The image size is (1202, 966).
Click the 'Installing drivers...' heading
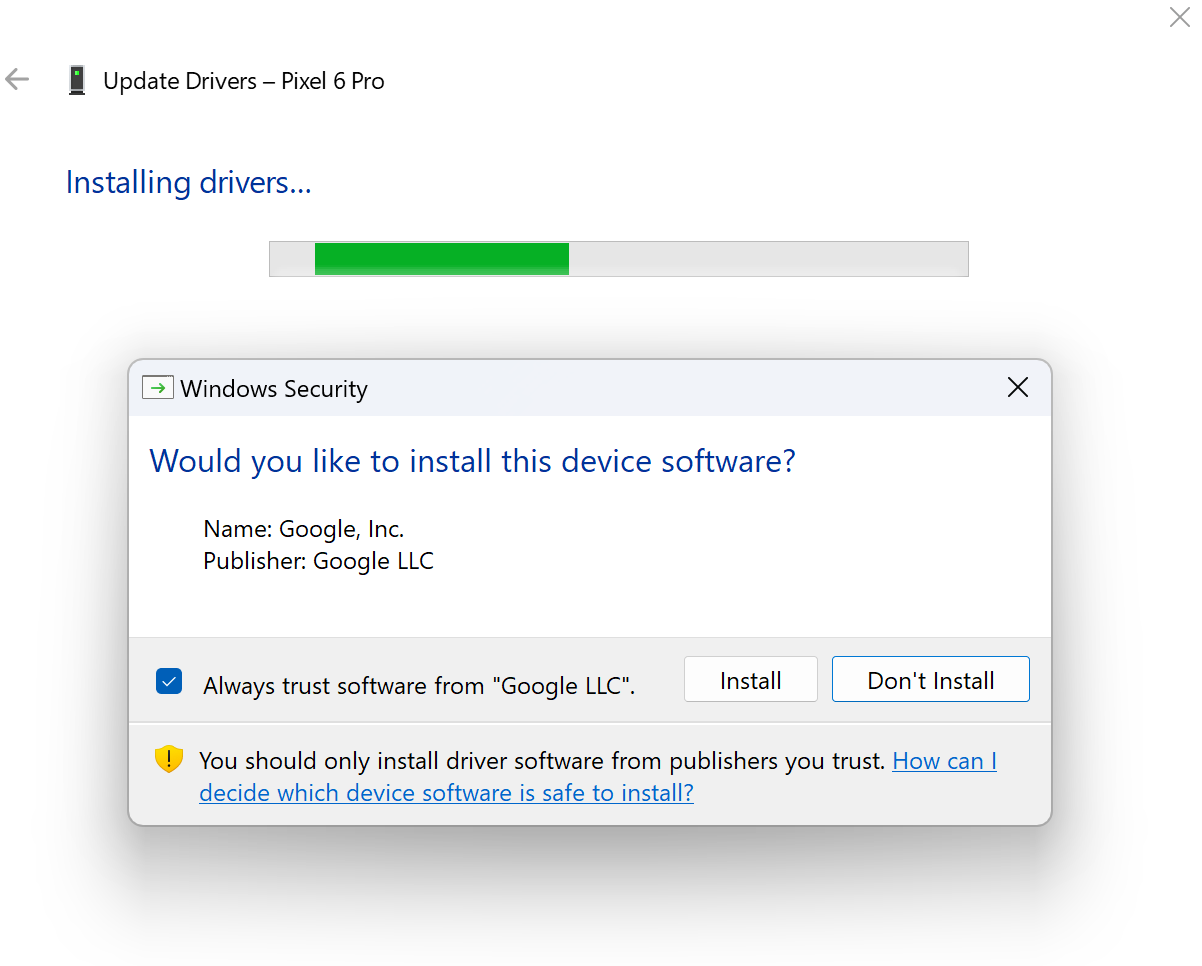point(189,183)
